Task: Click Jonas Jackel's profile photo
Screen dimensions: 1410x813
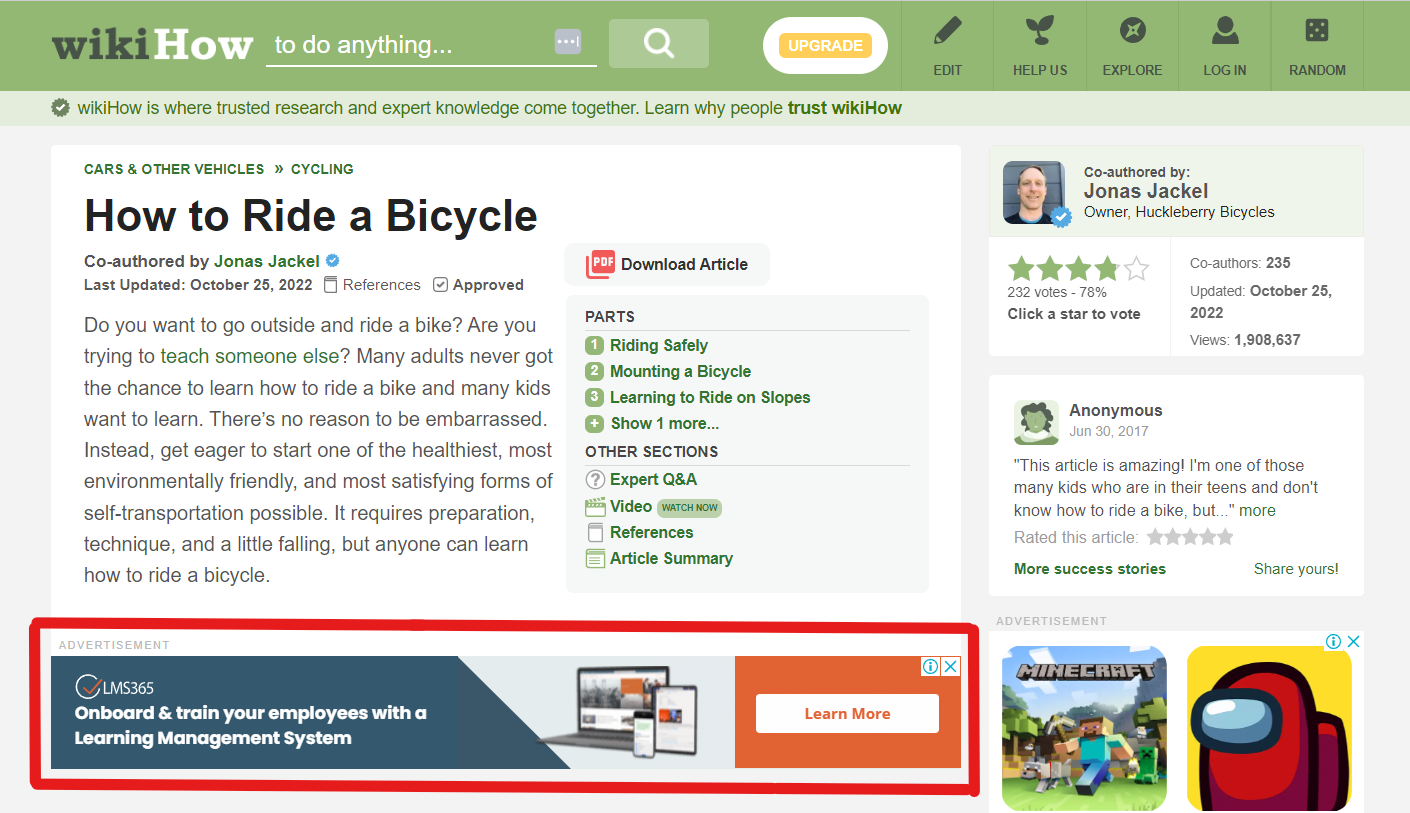Action: point(1036,192)
